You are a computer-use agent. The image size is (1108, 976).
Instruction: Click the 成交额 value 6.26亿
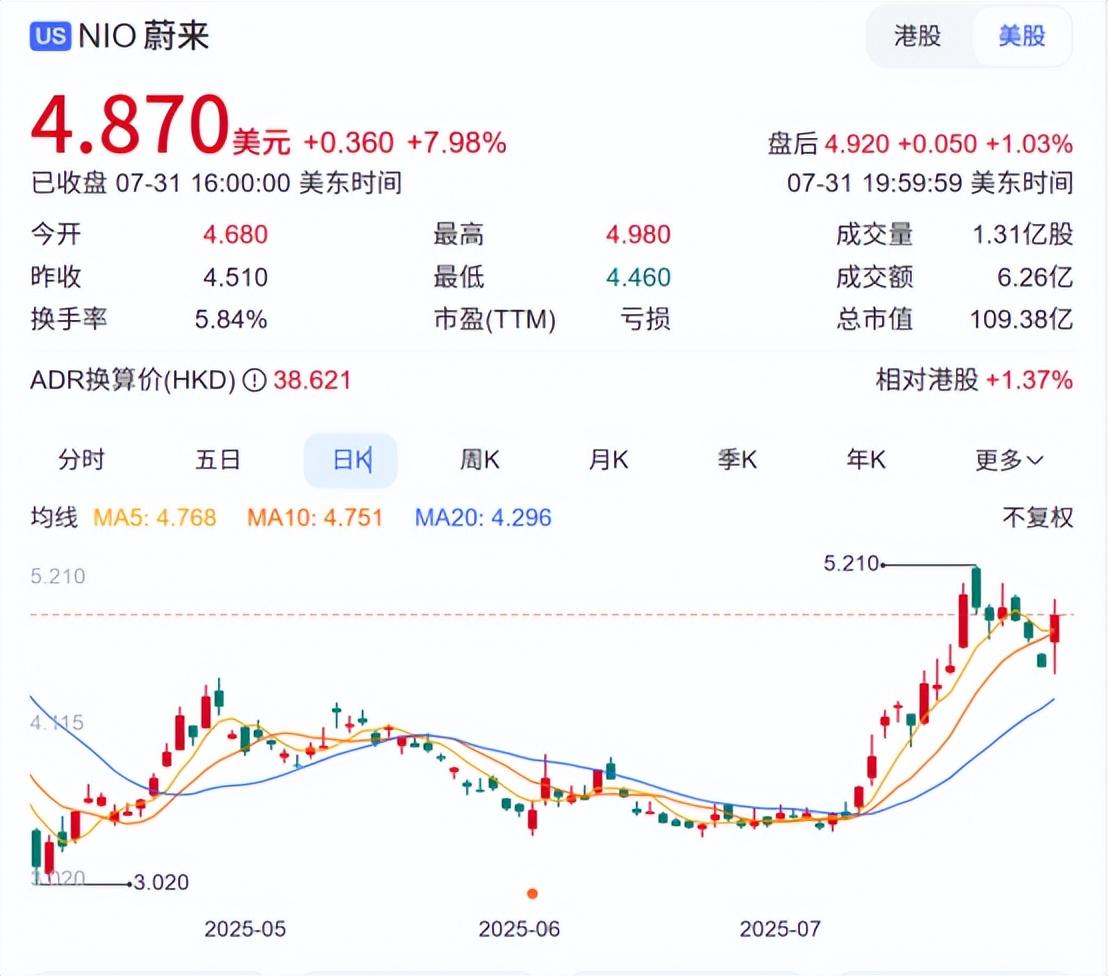(x=1035, y=277)
